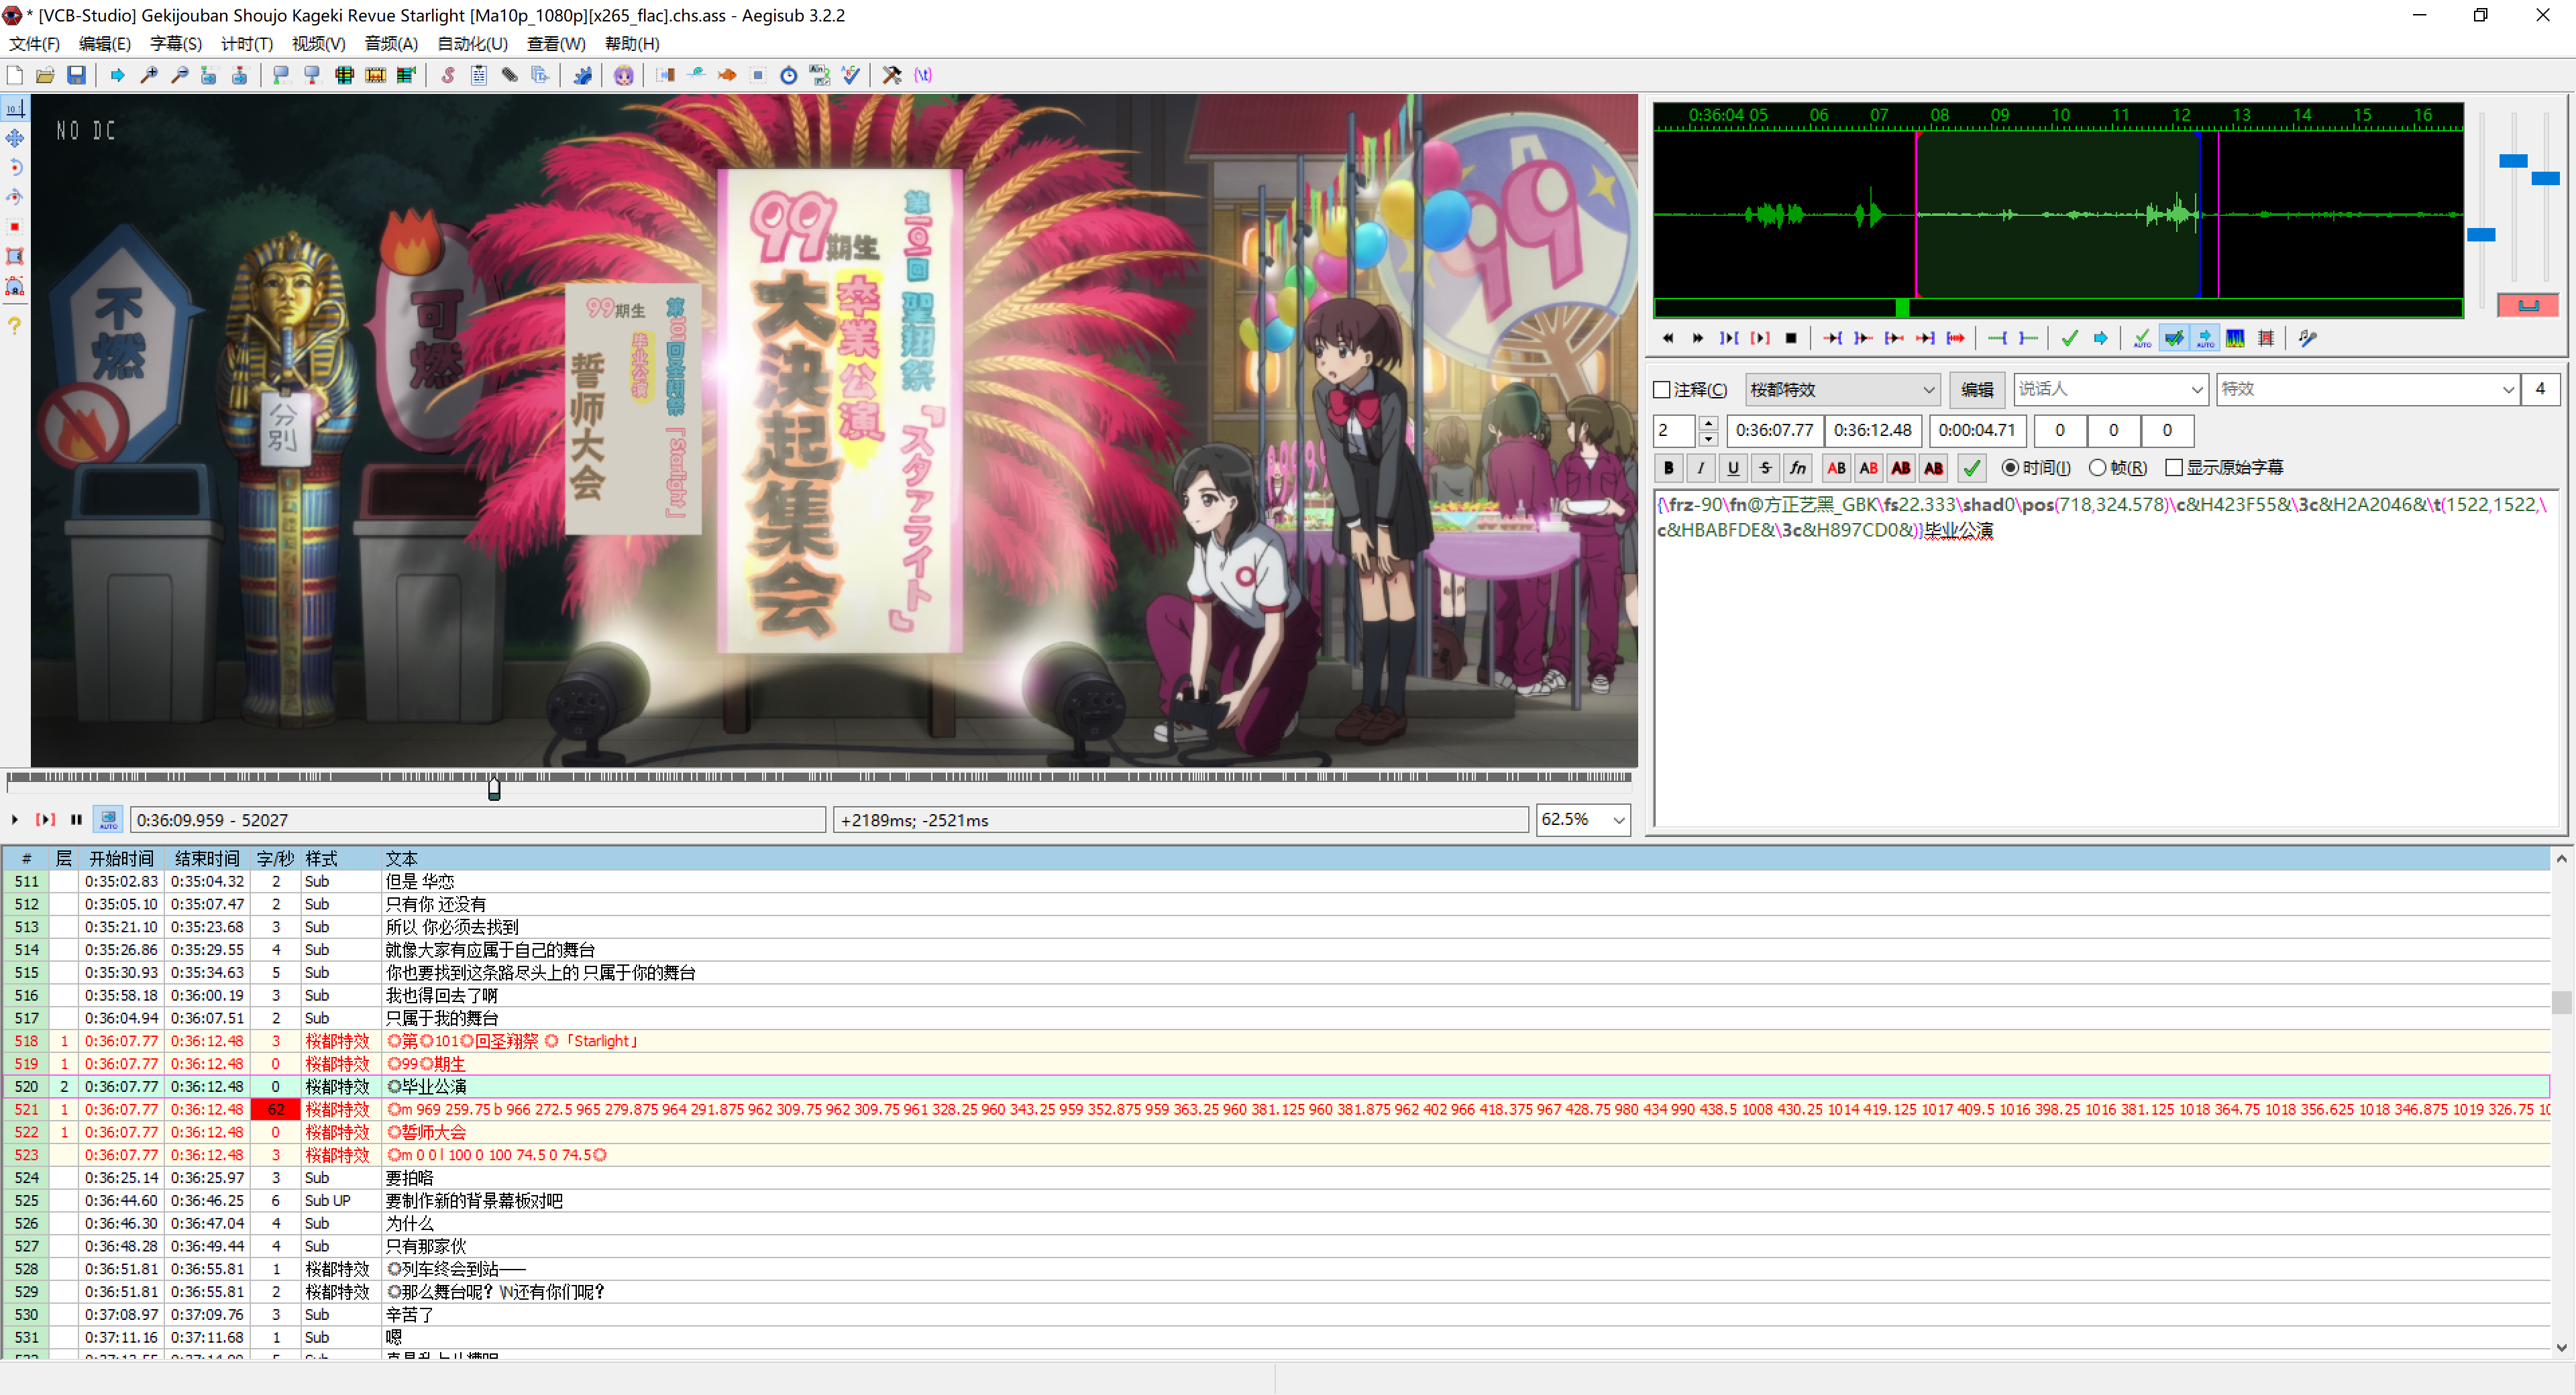This screenshot has height=1395, width=2576.
Task: Increase the layer number with up stepper
Action: [x=1708, y=422]
